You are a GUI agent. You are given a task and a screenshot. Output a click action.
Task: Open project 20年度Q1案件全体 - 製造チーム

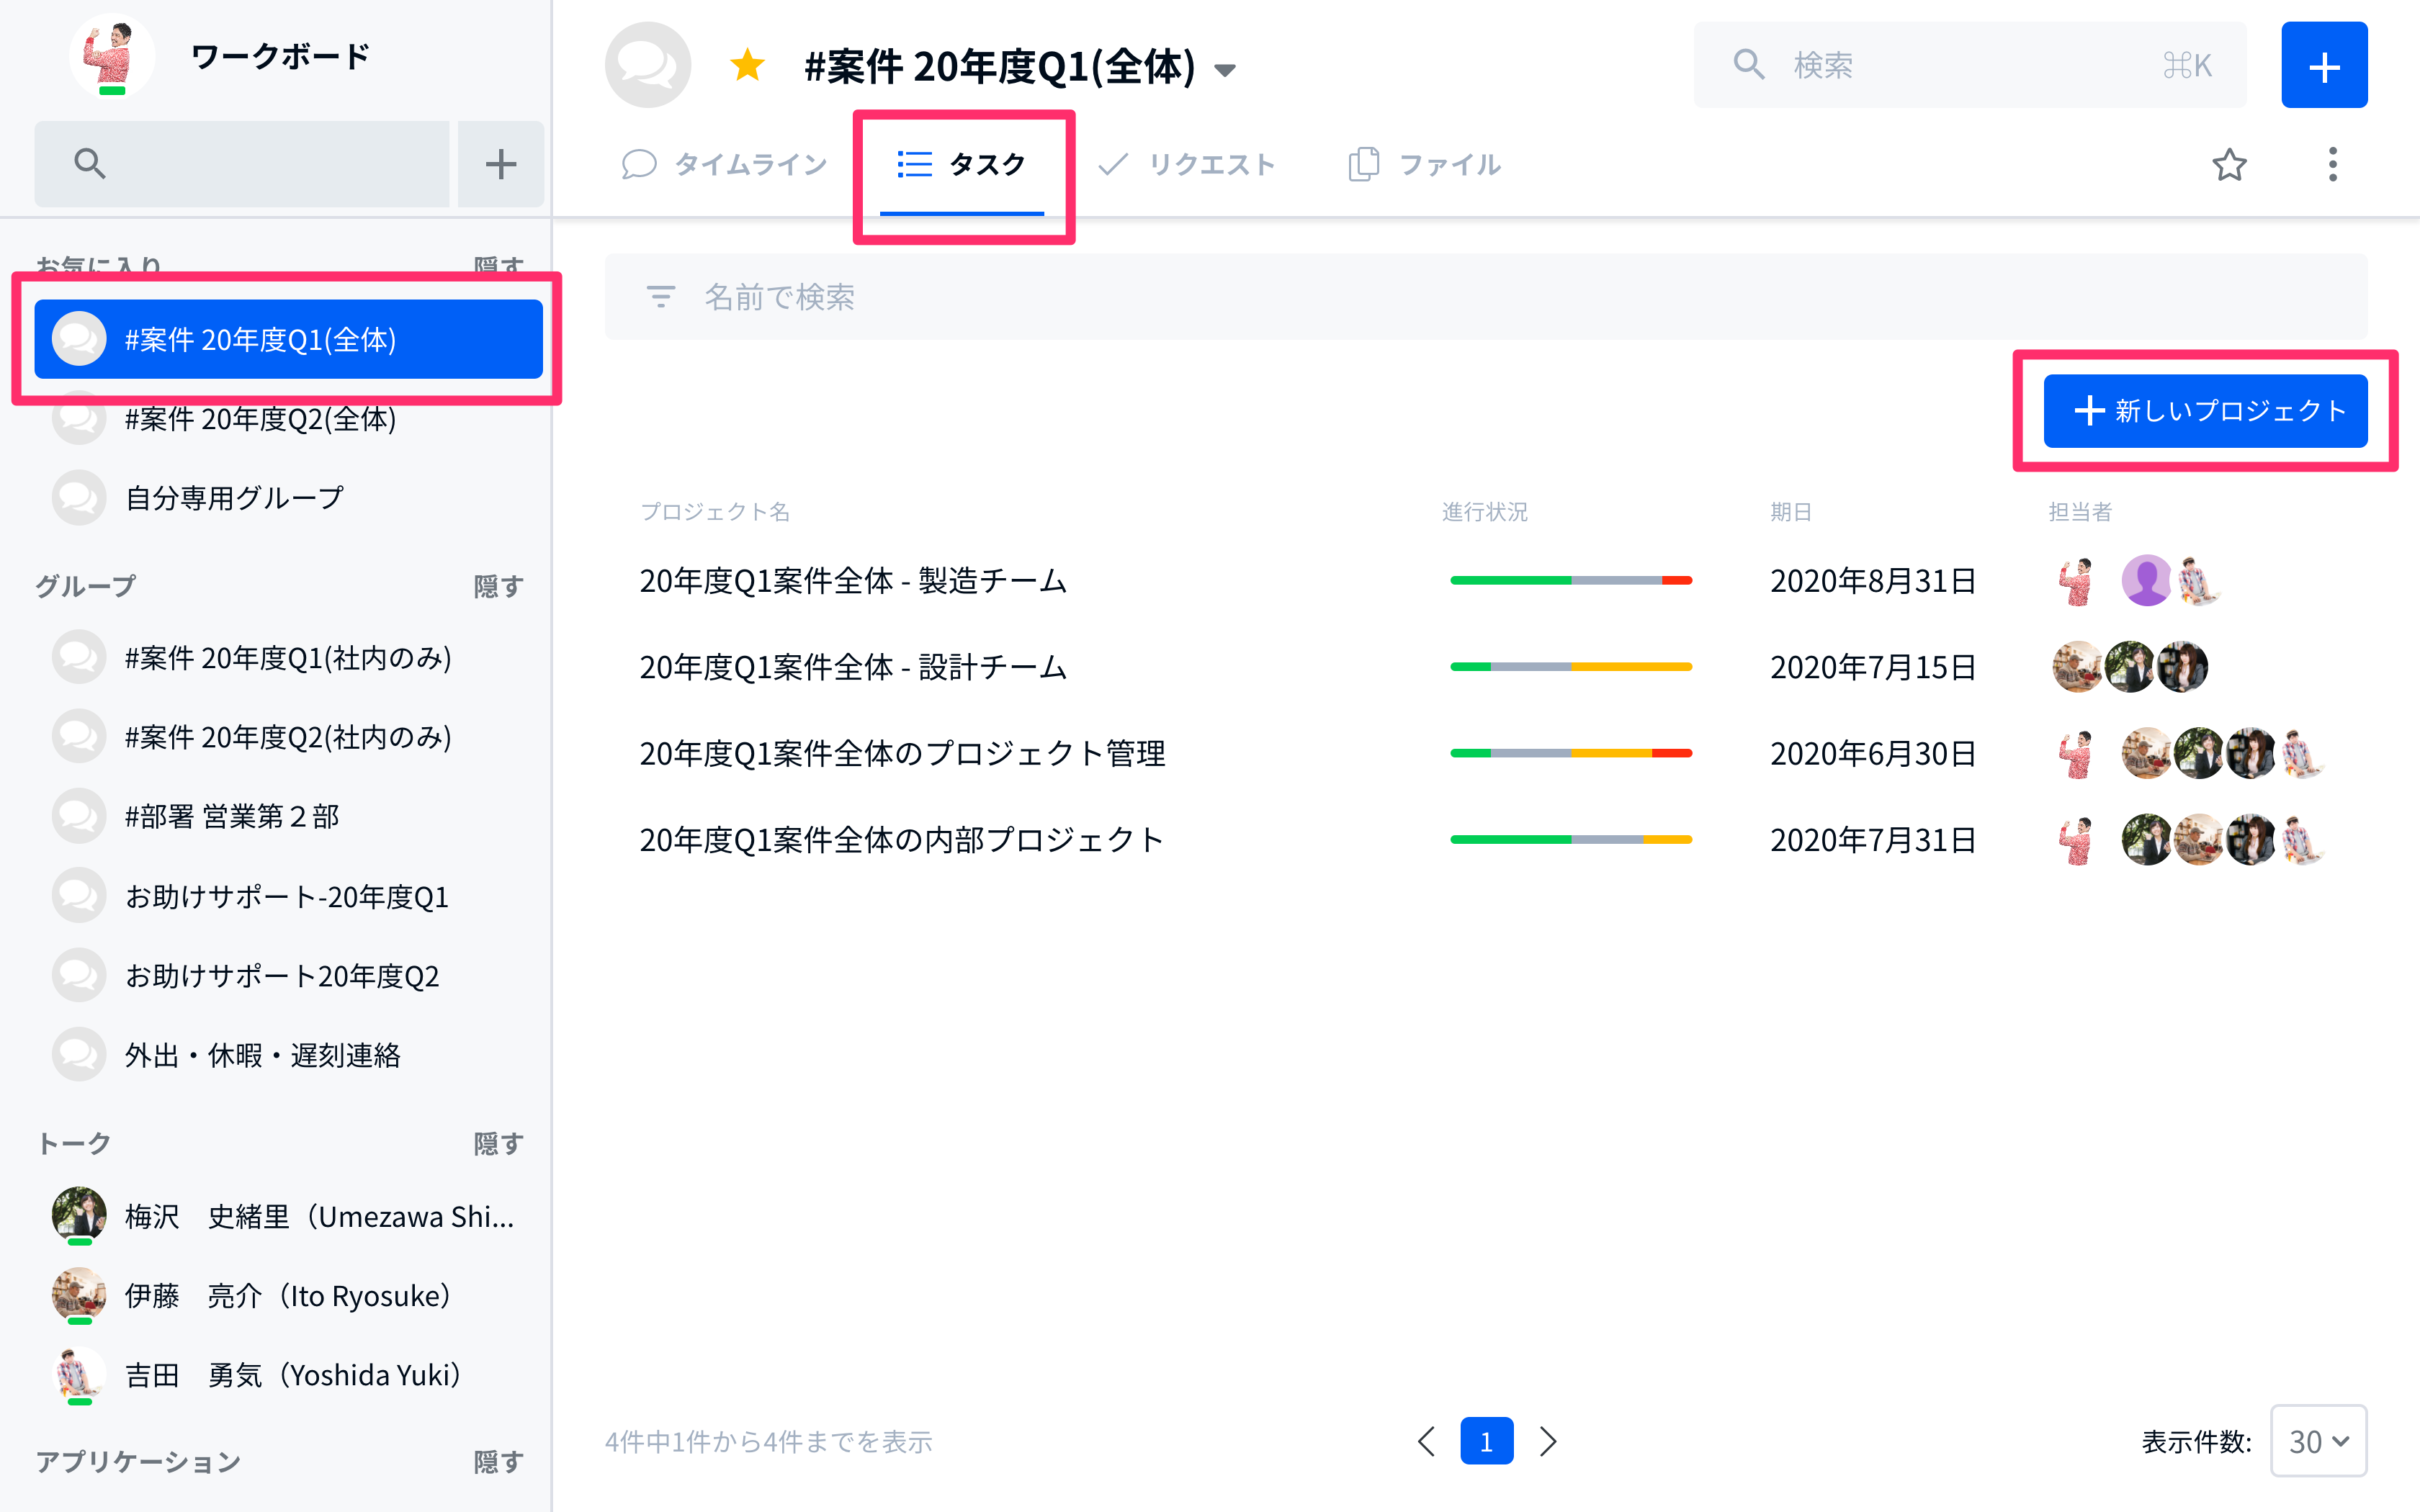point(853,581)
